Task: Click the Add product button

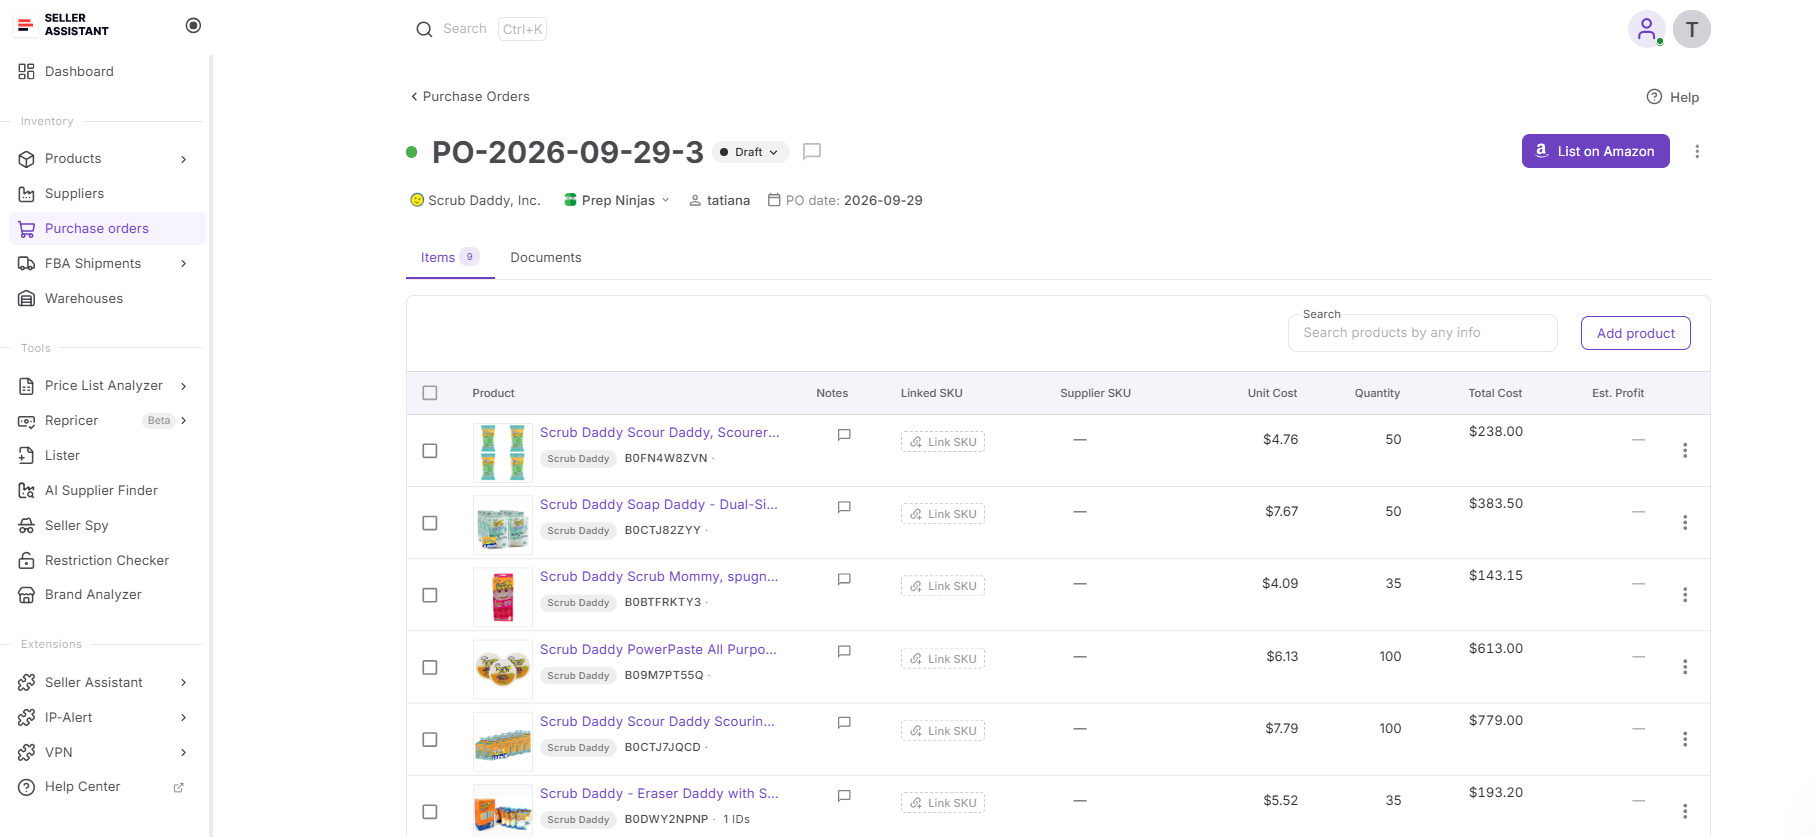Action: click(x=1636, y=333)
